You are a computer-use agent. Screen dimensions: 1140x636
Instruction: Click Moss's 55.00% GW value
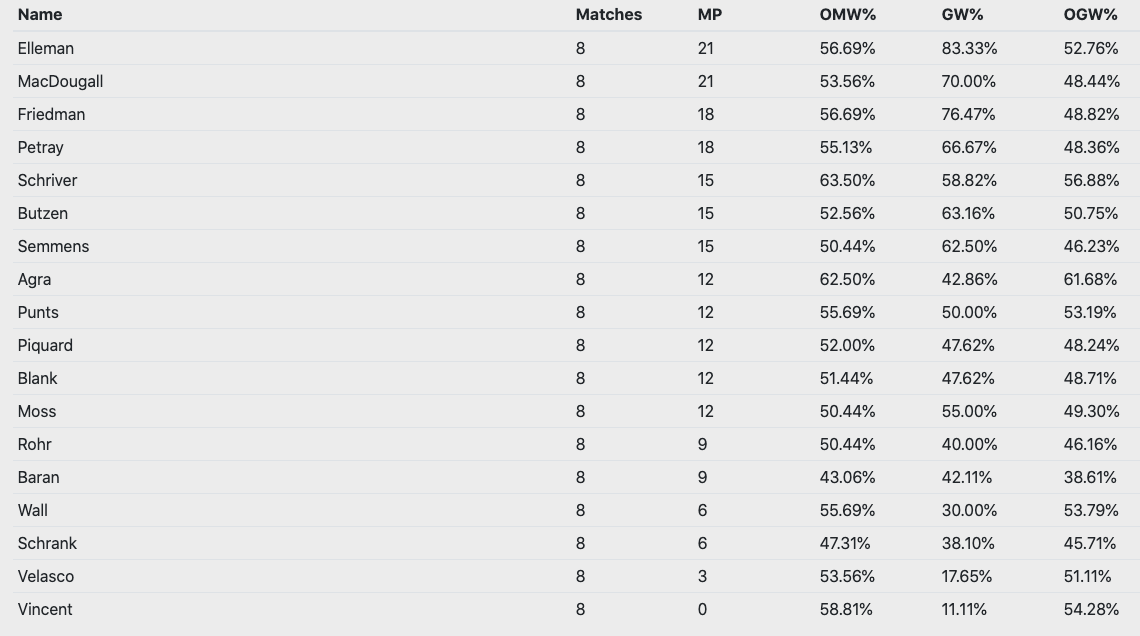[x=969, y=411]
